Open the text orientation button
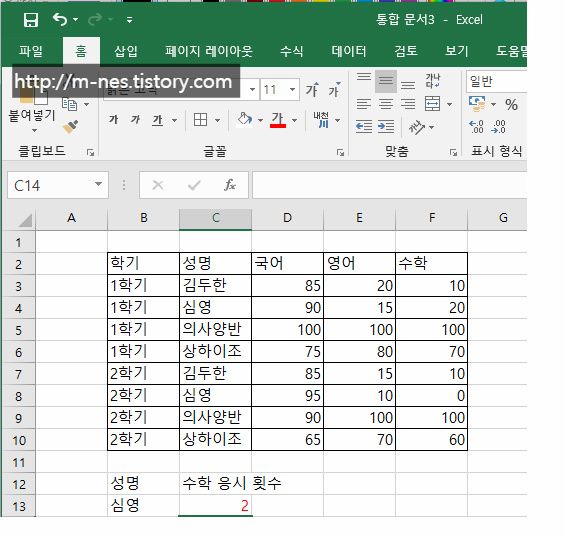Image resolution: width=565 pixels, height=536 pixels. [x=417, y=127]
